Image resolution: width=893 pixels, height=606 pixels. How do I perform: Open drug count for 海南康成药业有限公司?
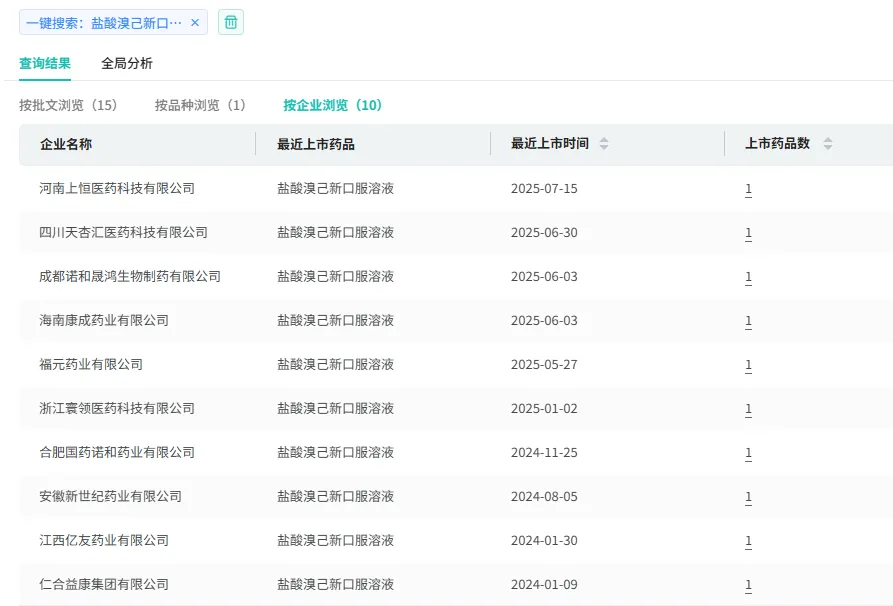(748, 321)
